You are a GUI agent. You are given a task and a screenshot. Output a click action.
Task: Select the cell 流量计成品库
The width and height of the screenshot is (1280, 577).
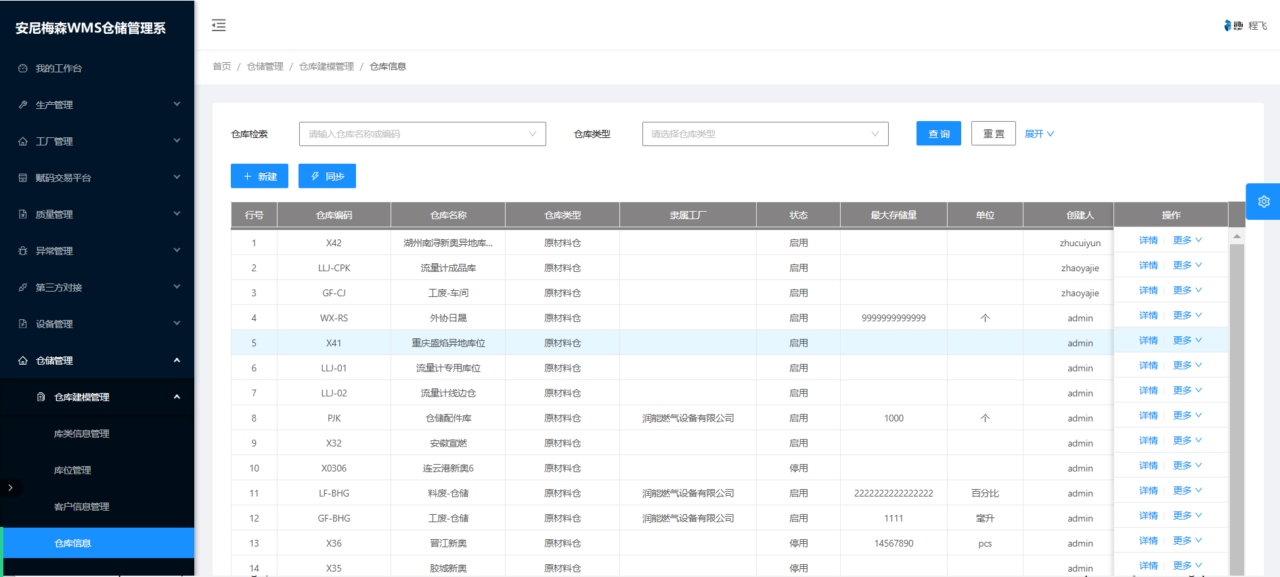pos(448,268)
